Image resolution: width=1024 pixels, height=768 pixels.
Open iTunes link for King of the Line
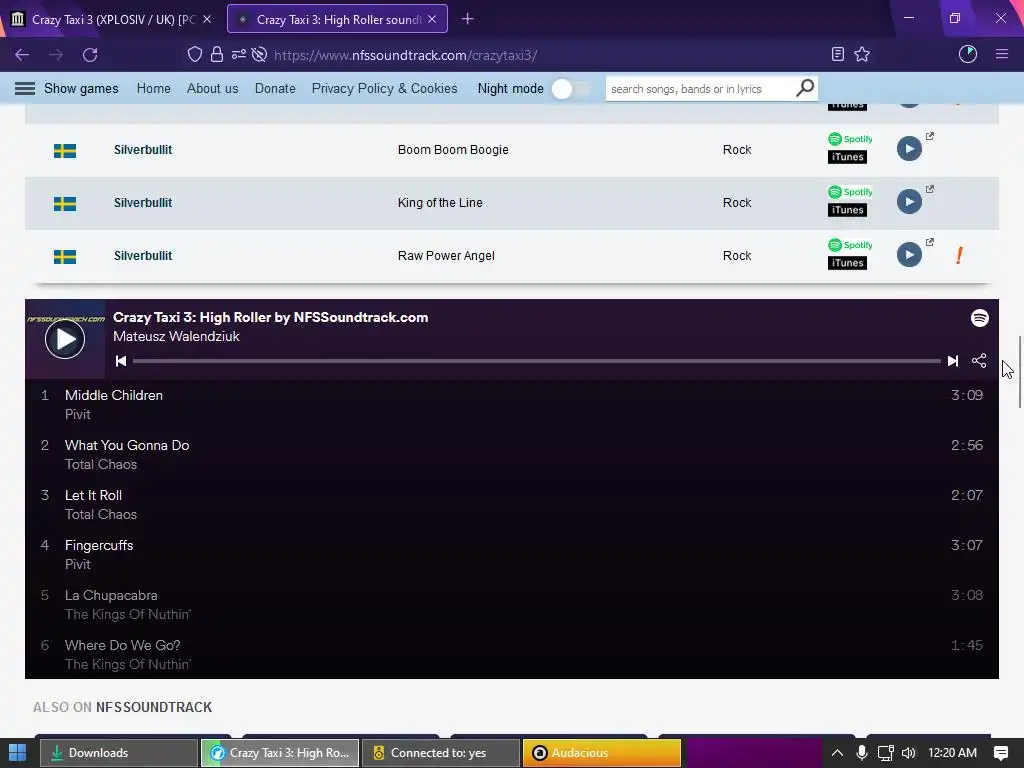[x=848, y=210]
